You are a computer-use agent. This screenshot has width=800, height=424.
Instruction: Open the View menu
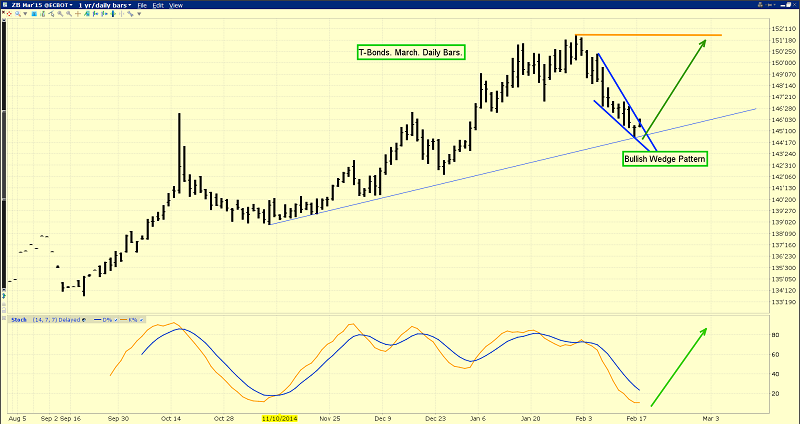pos(175,5)
